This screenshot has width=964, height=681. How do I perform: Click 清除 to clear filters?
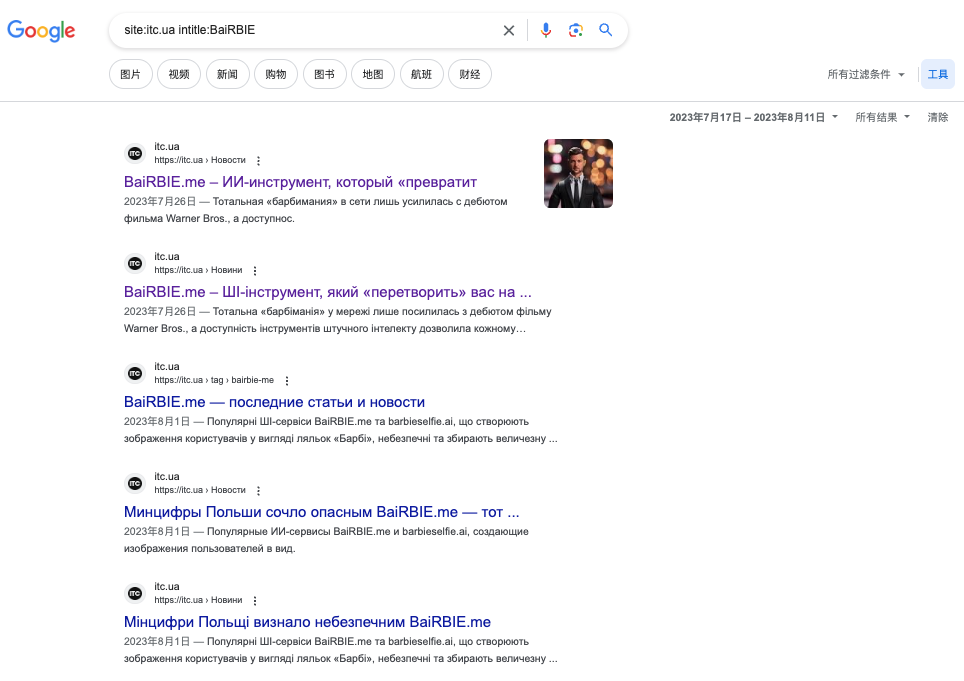tap(937, 117)
